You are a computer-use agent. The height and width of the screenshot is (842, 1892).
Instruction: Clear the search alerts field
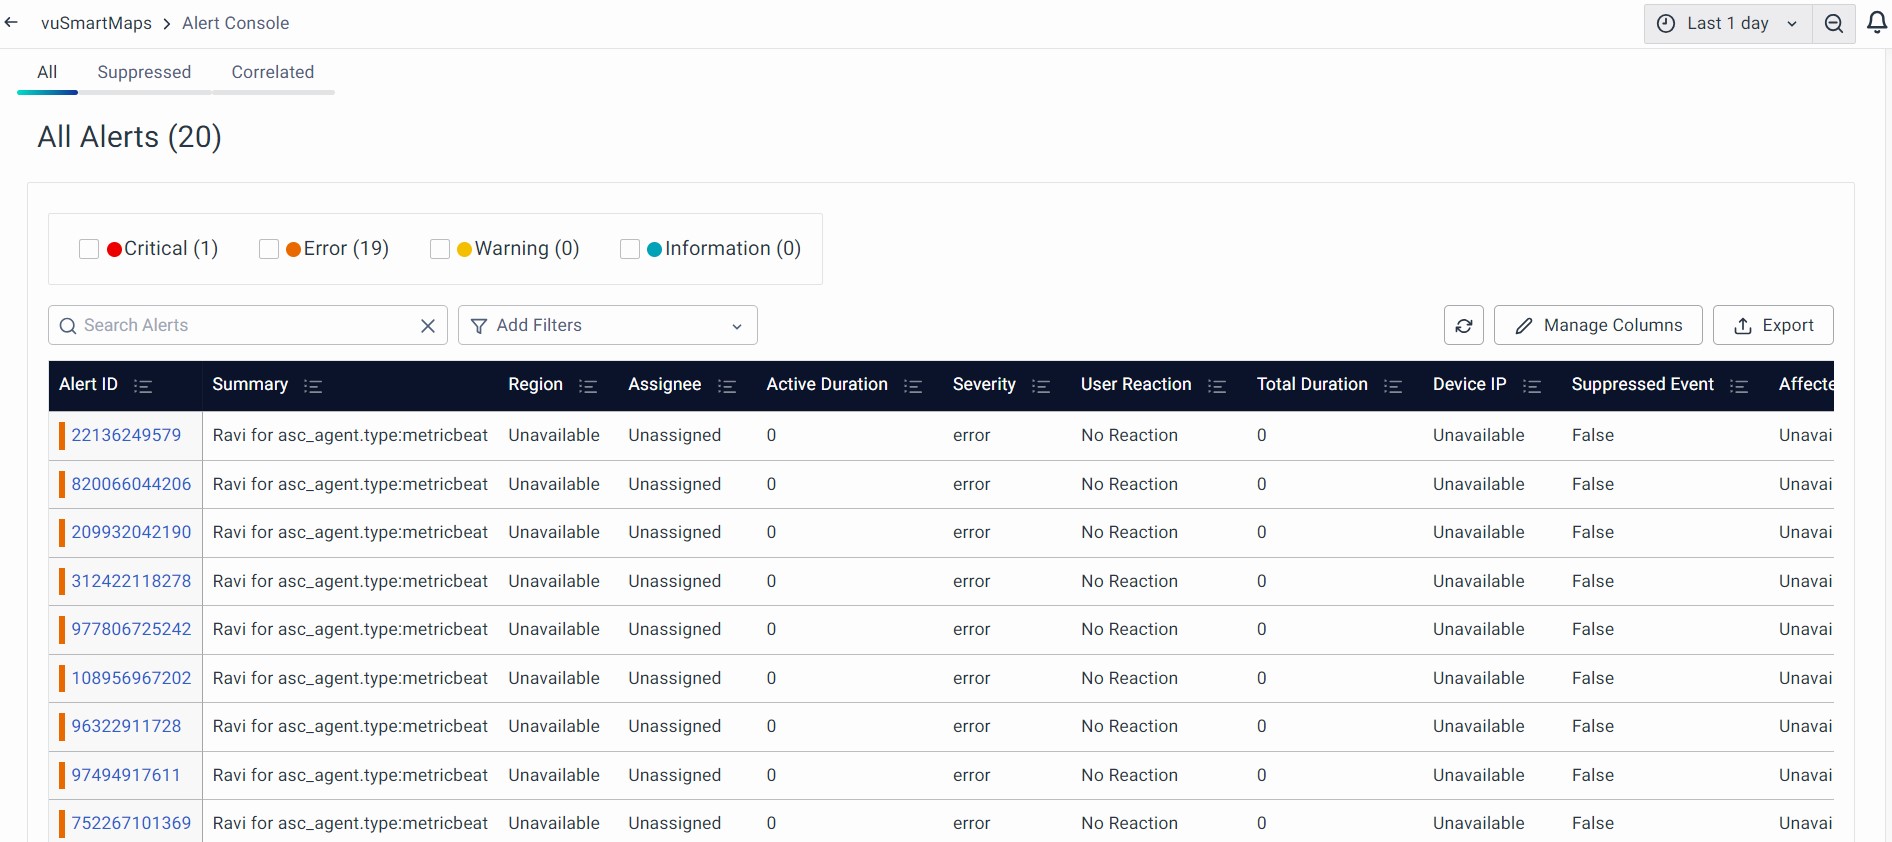click(428, 325)
